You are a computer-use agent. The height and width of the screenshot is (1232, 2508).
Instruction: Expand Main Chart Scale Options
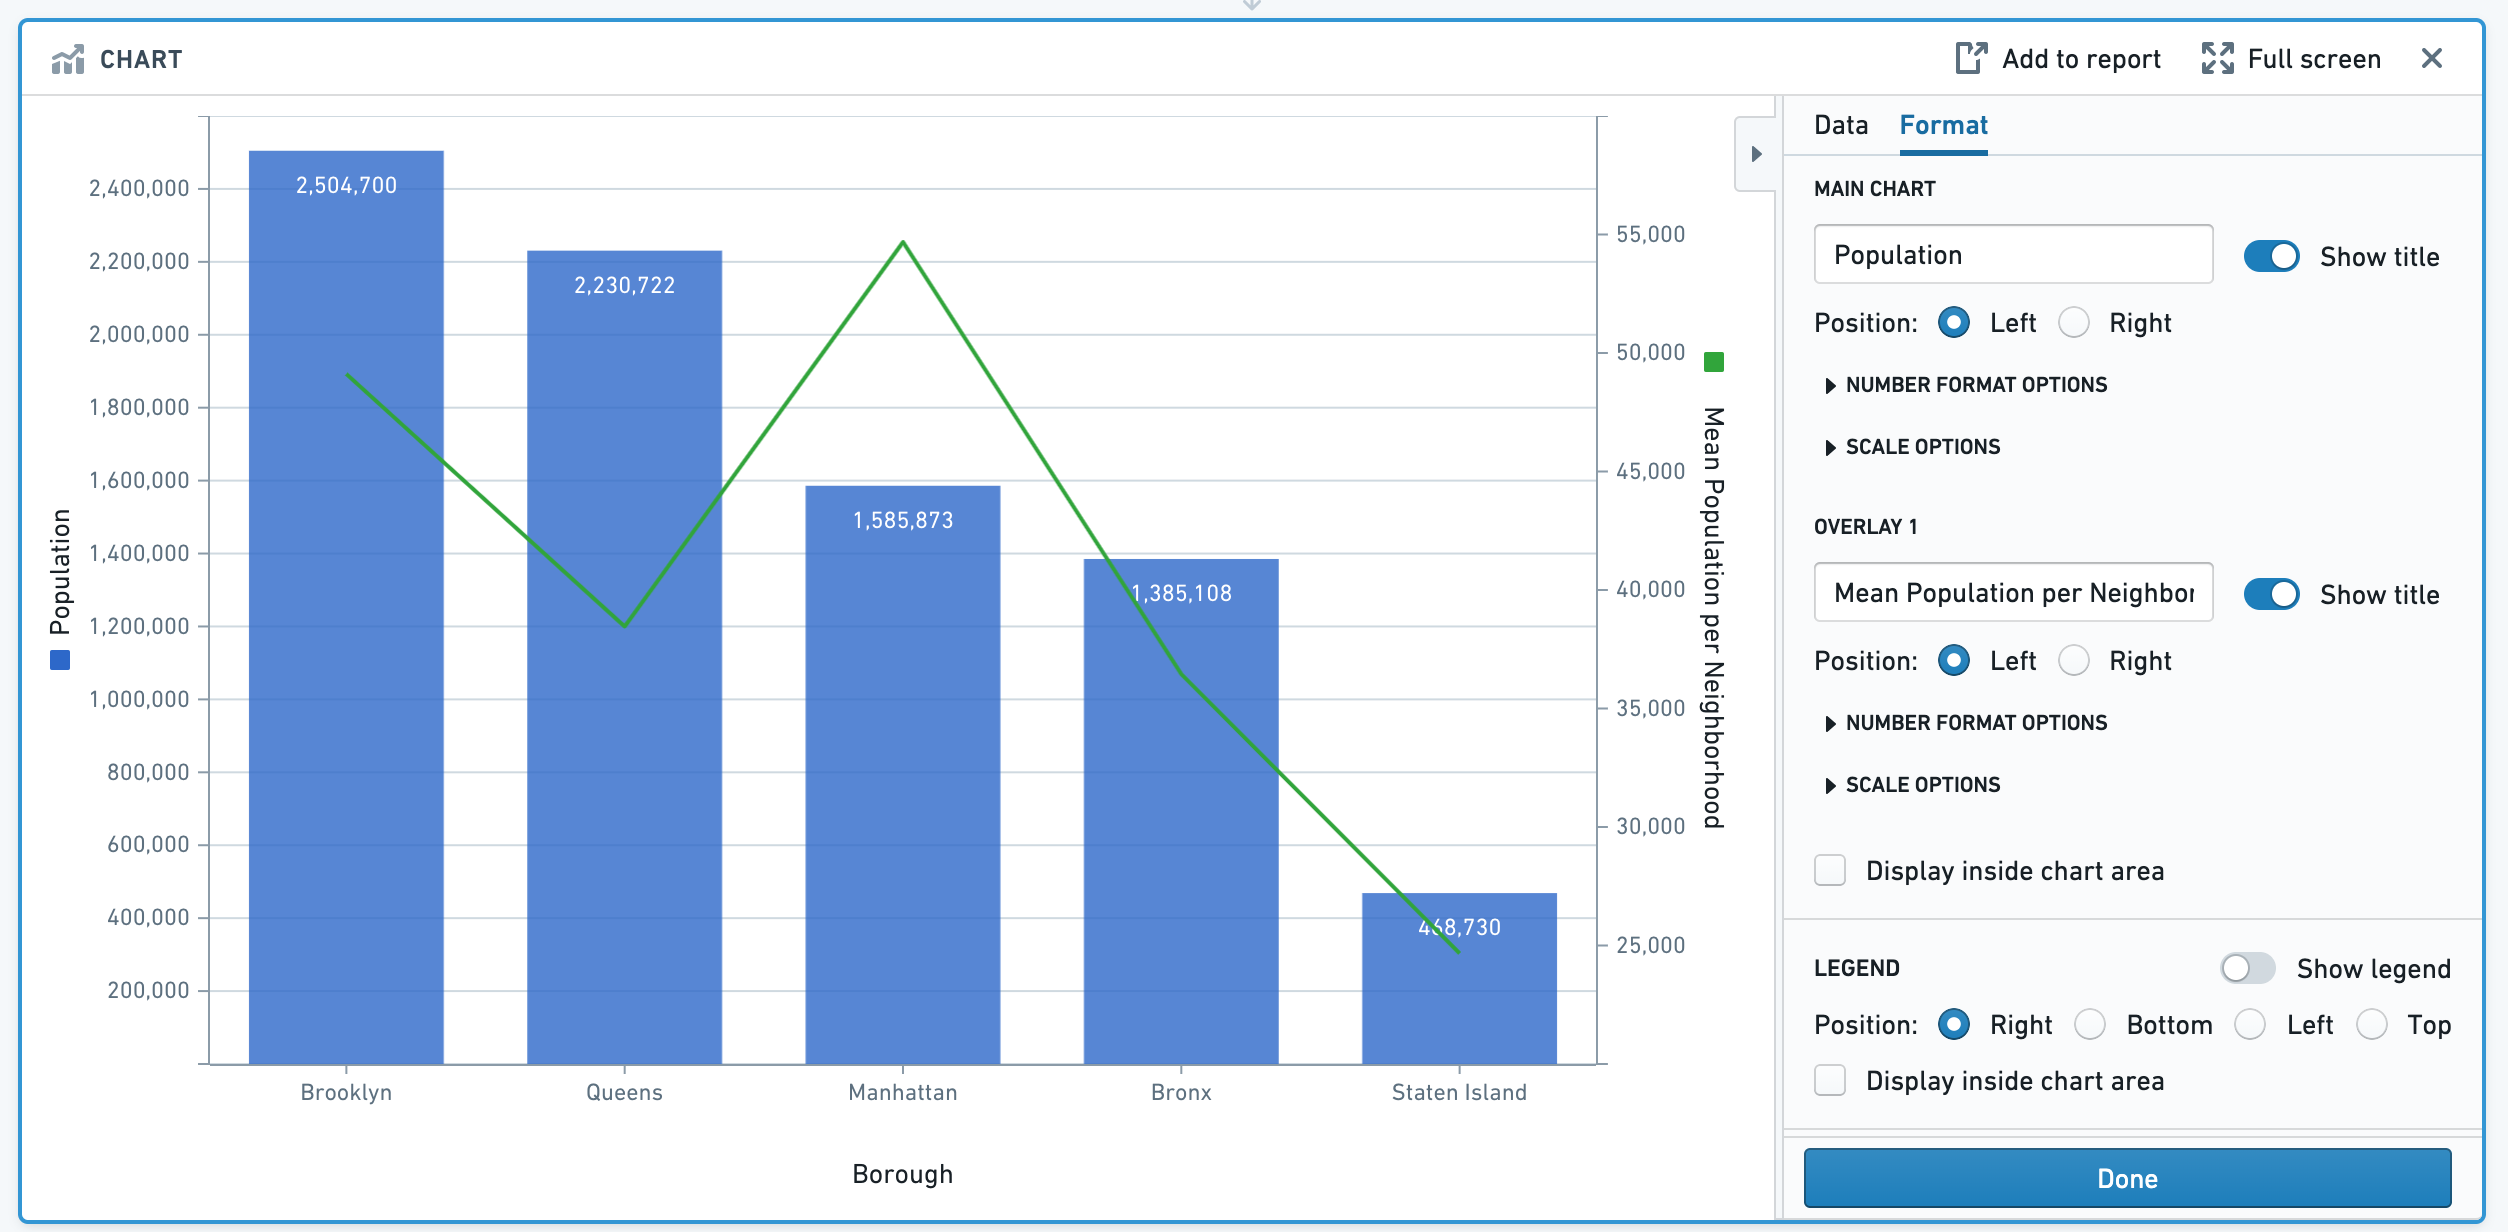point(1912,447)
